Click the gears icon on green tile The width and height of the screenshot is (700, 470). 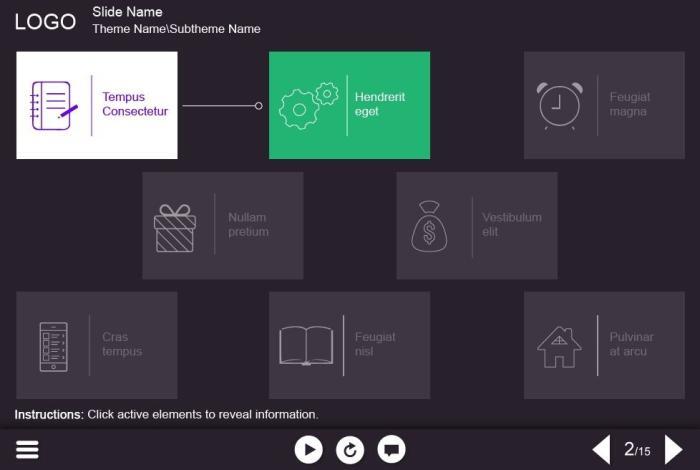[x=307, y=105]
